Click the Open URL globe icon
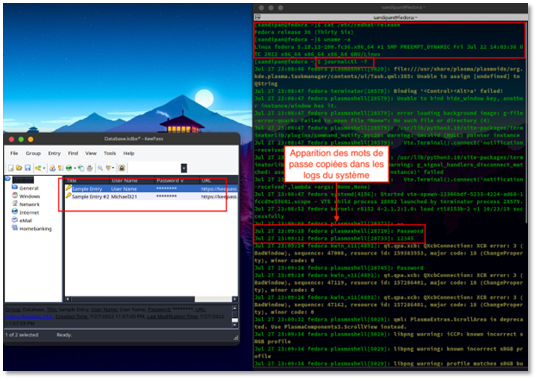 [69, 168]
